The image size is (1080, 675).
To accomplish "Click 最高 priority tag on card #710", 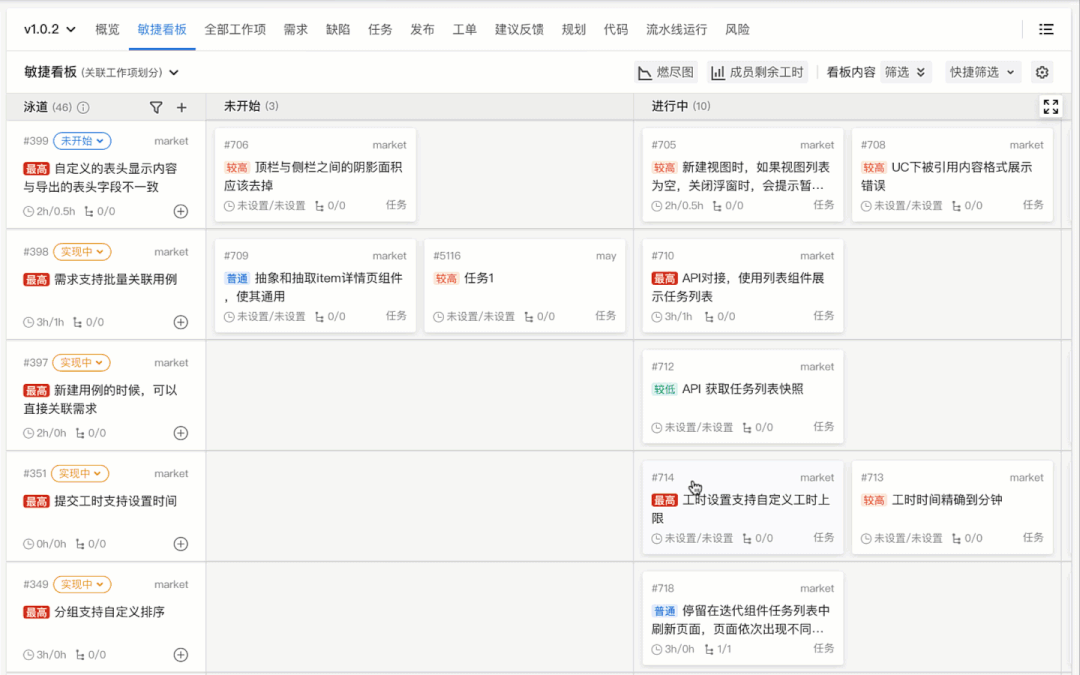I will tap(665, 279).
